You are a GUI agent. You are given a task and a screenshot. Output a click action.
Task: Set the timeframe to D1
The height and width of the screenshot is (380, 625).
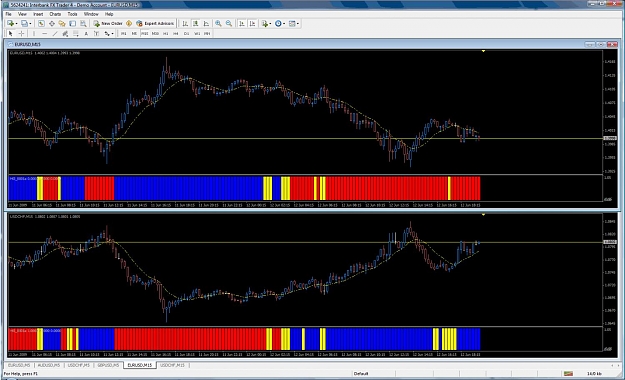[x=186, y=33]
